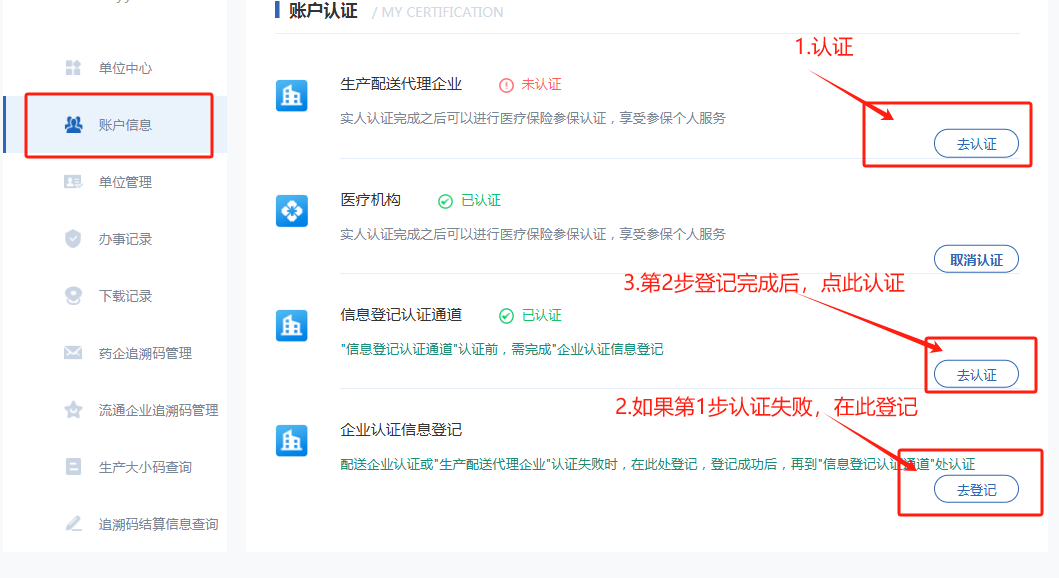Click the 信息登记认证通道 building icon
The image size is (1059, 578).
pos(292,325)
